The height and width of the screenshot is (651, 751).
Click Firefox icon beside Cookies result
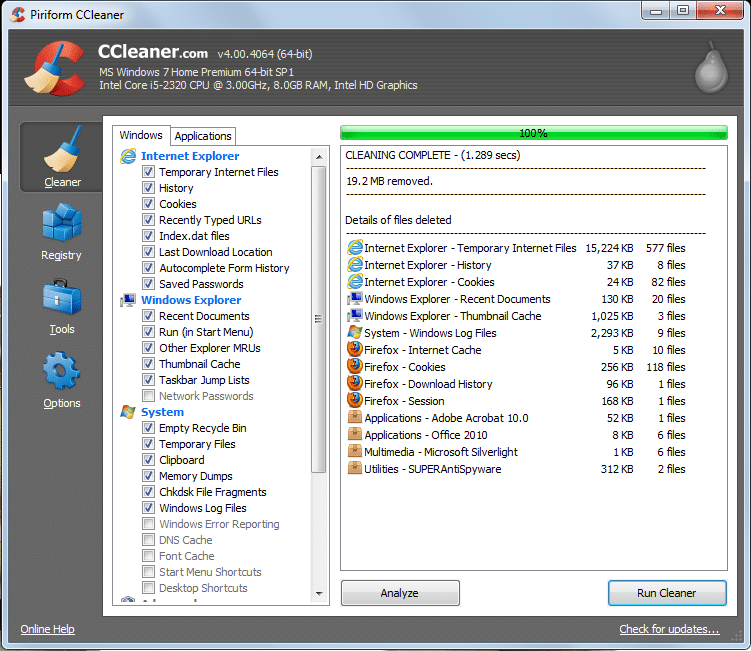coord(355,366)
